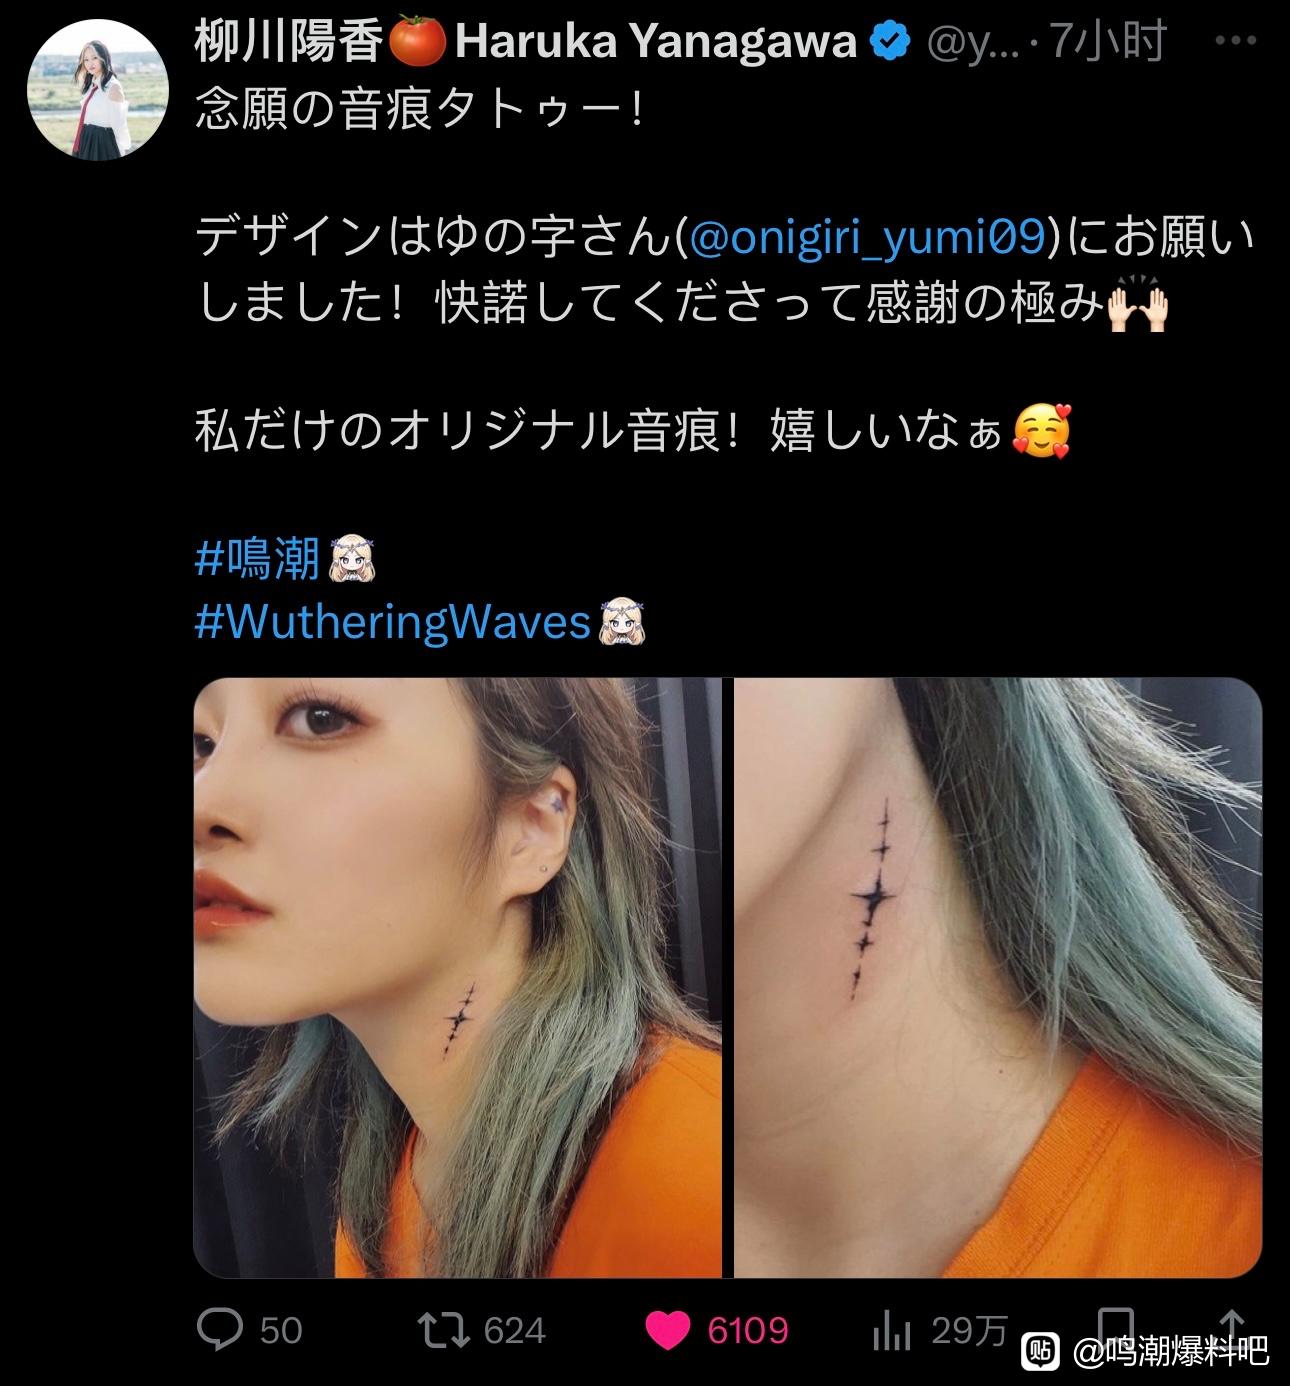Screen dimensions: 1290x1386
Task: Open the three-dot more options menu
Action: pyautogui.click(x=1236, y=42)
